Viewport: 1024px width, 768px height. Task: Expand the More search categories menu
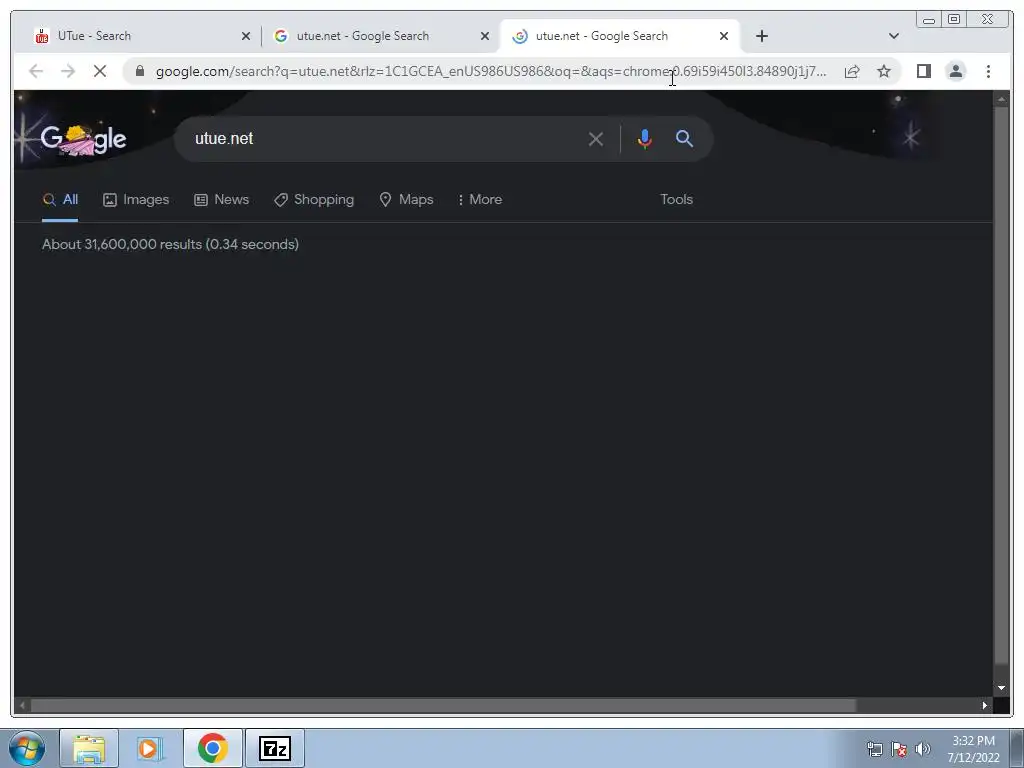[480, 200]
